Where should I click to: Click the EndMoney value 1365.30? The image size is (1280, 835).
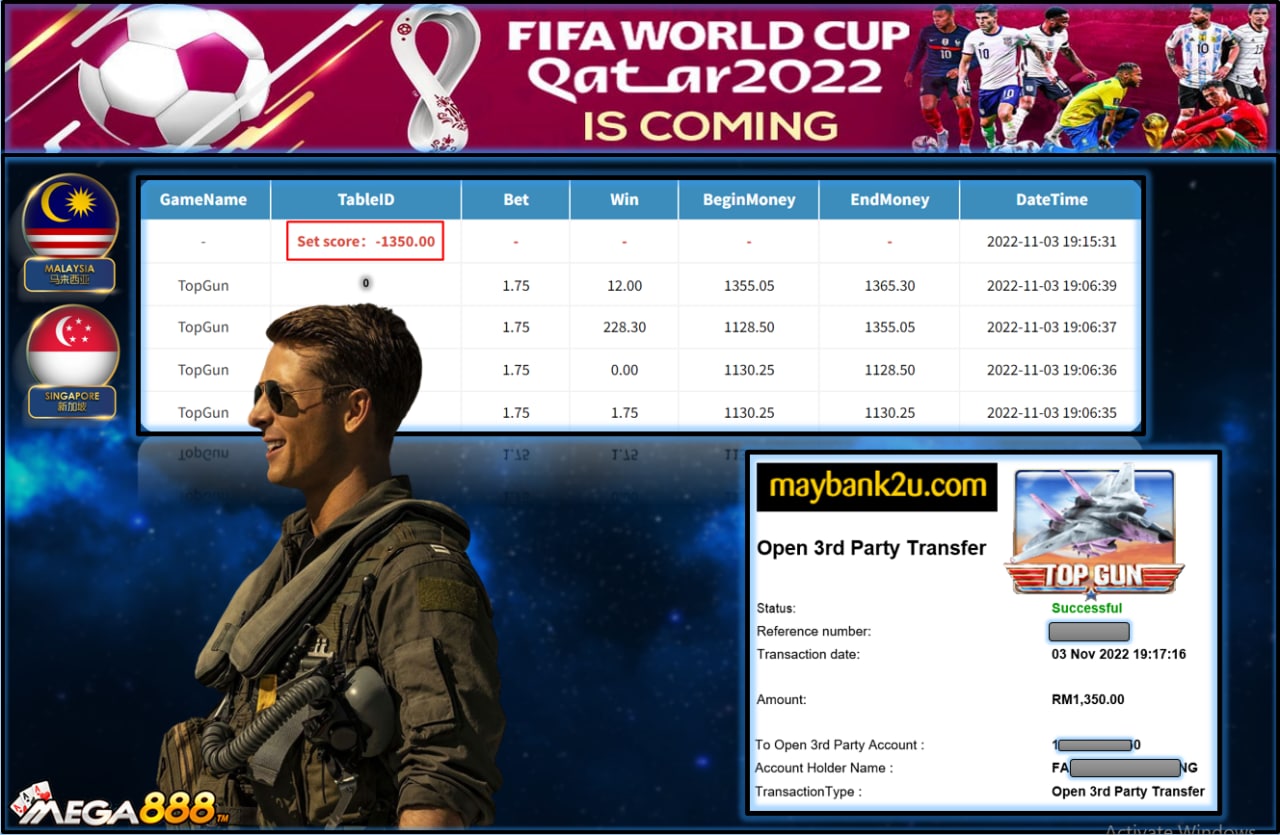[889, 286]
